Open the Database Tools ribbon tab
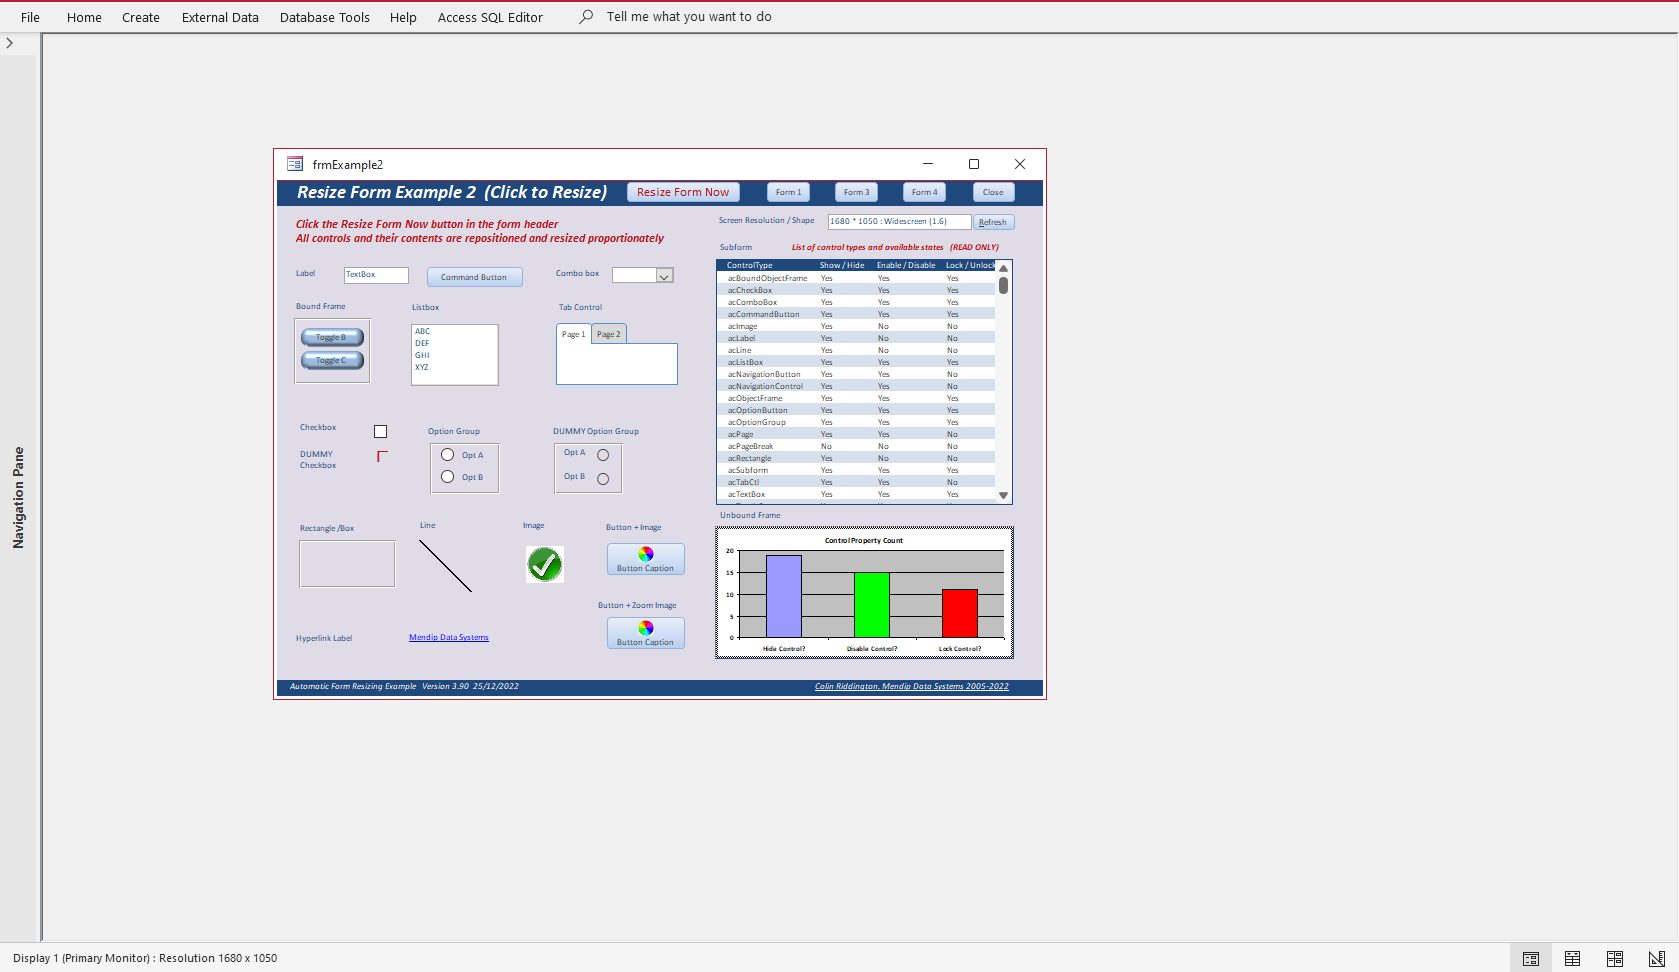Viewport: 1679px width, 972px height. coord(325,17)
